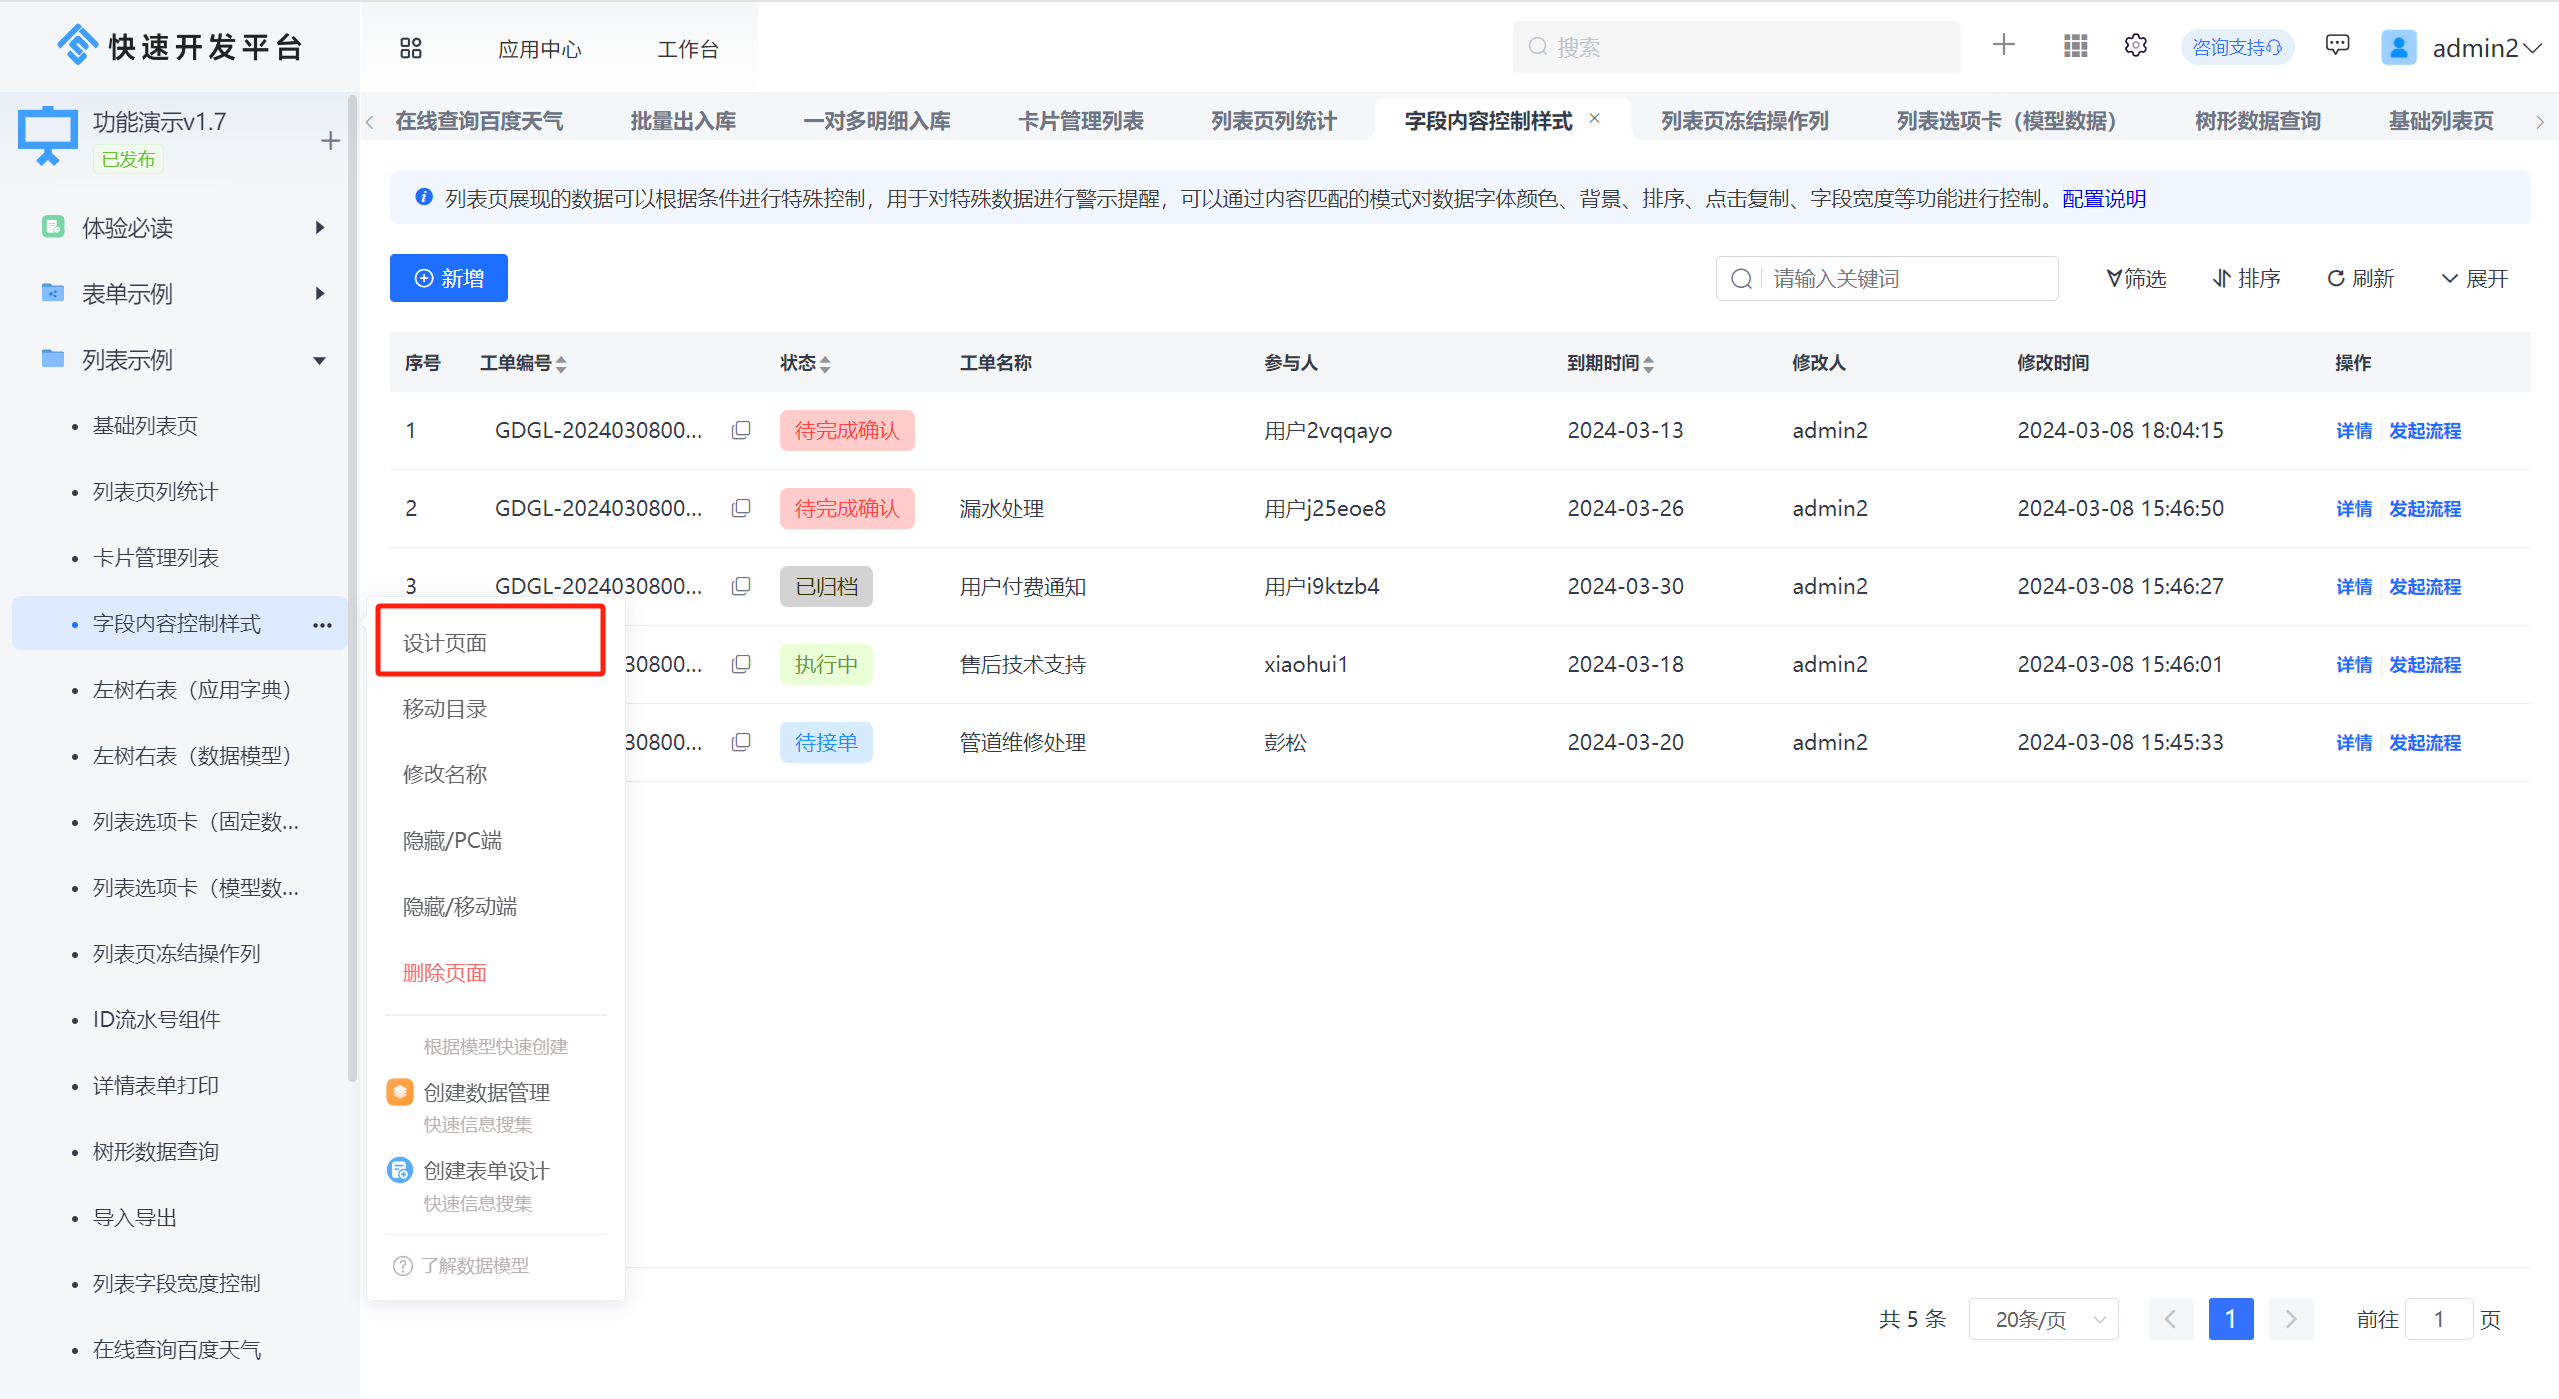Click the 待接单 status tag
This screenshot has height=1399, width=2559.
point(826,743)
